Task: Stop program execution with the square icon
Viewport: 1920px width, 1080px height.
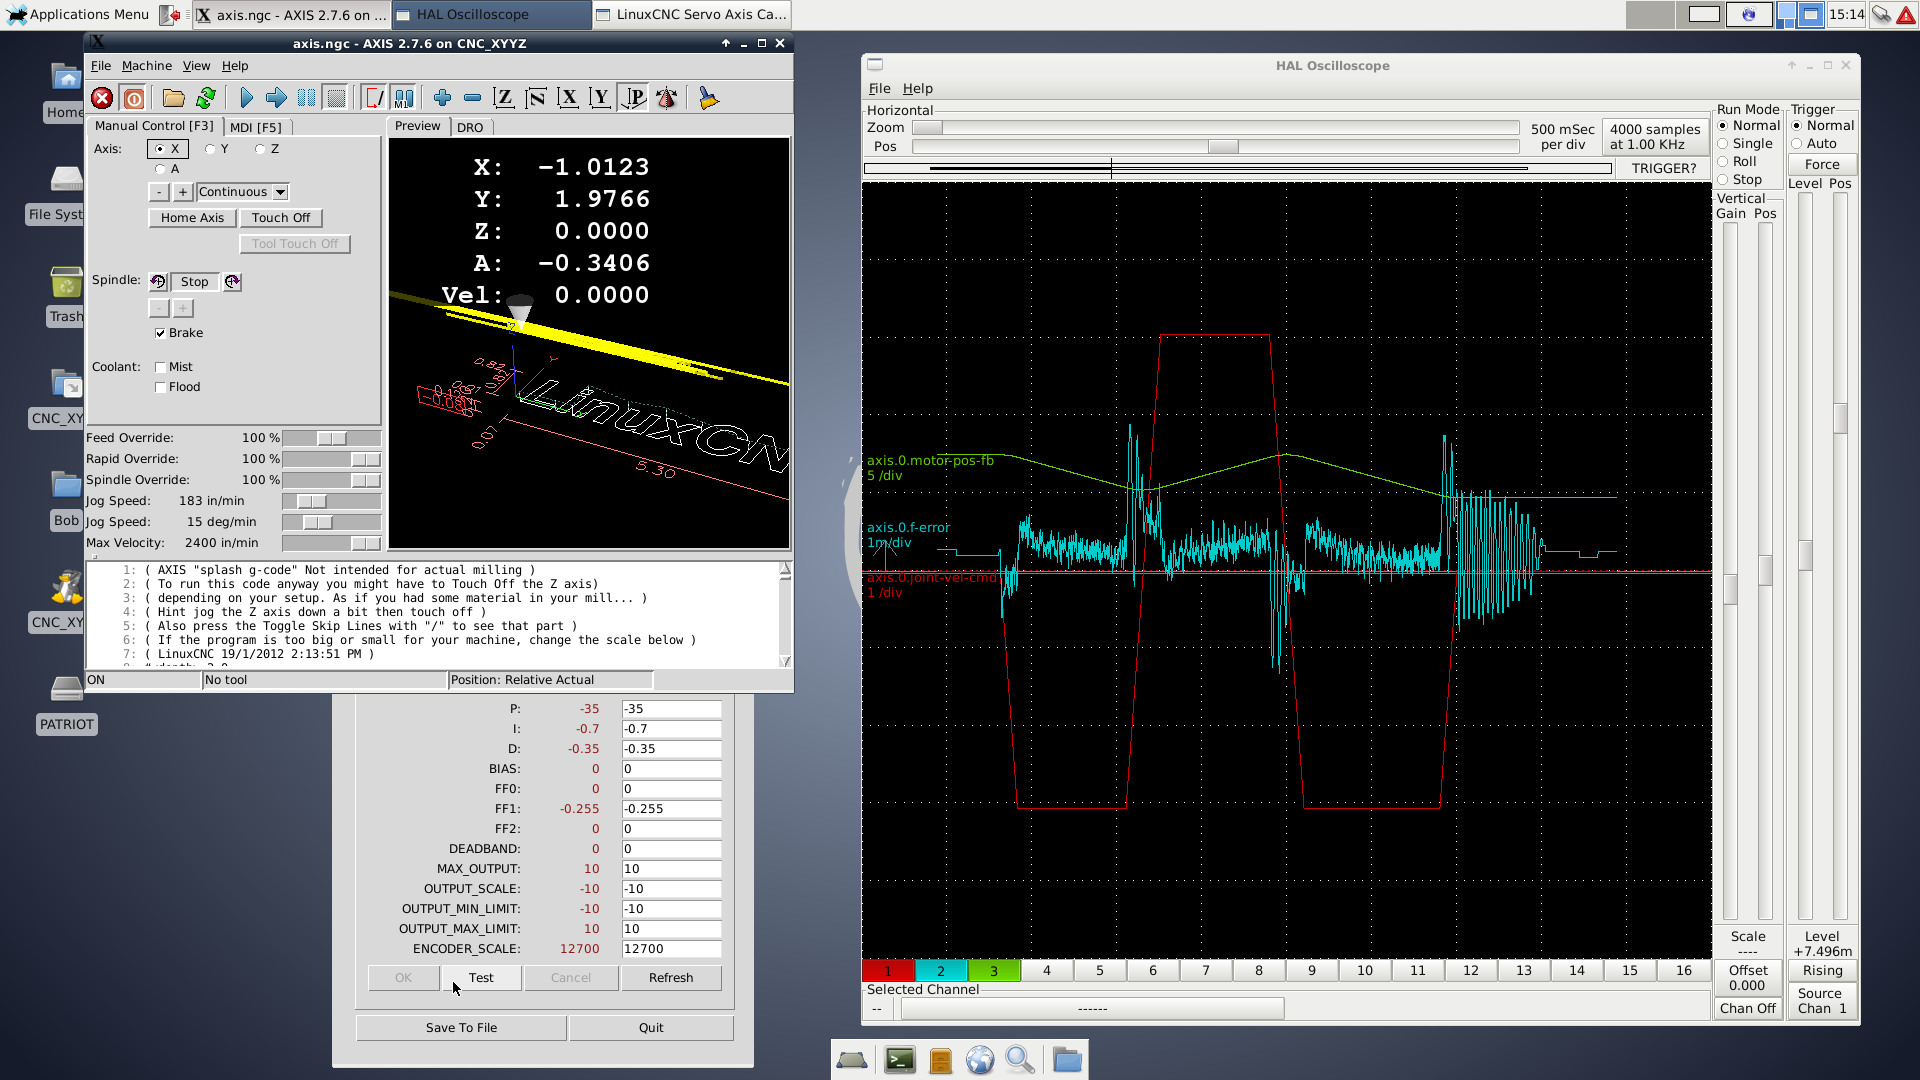Action: click(x=336, y=98)
